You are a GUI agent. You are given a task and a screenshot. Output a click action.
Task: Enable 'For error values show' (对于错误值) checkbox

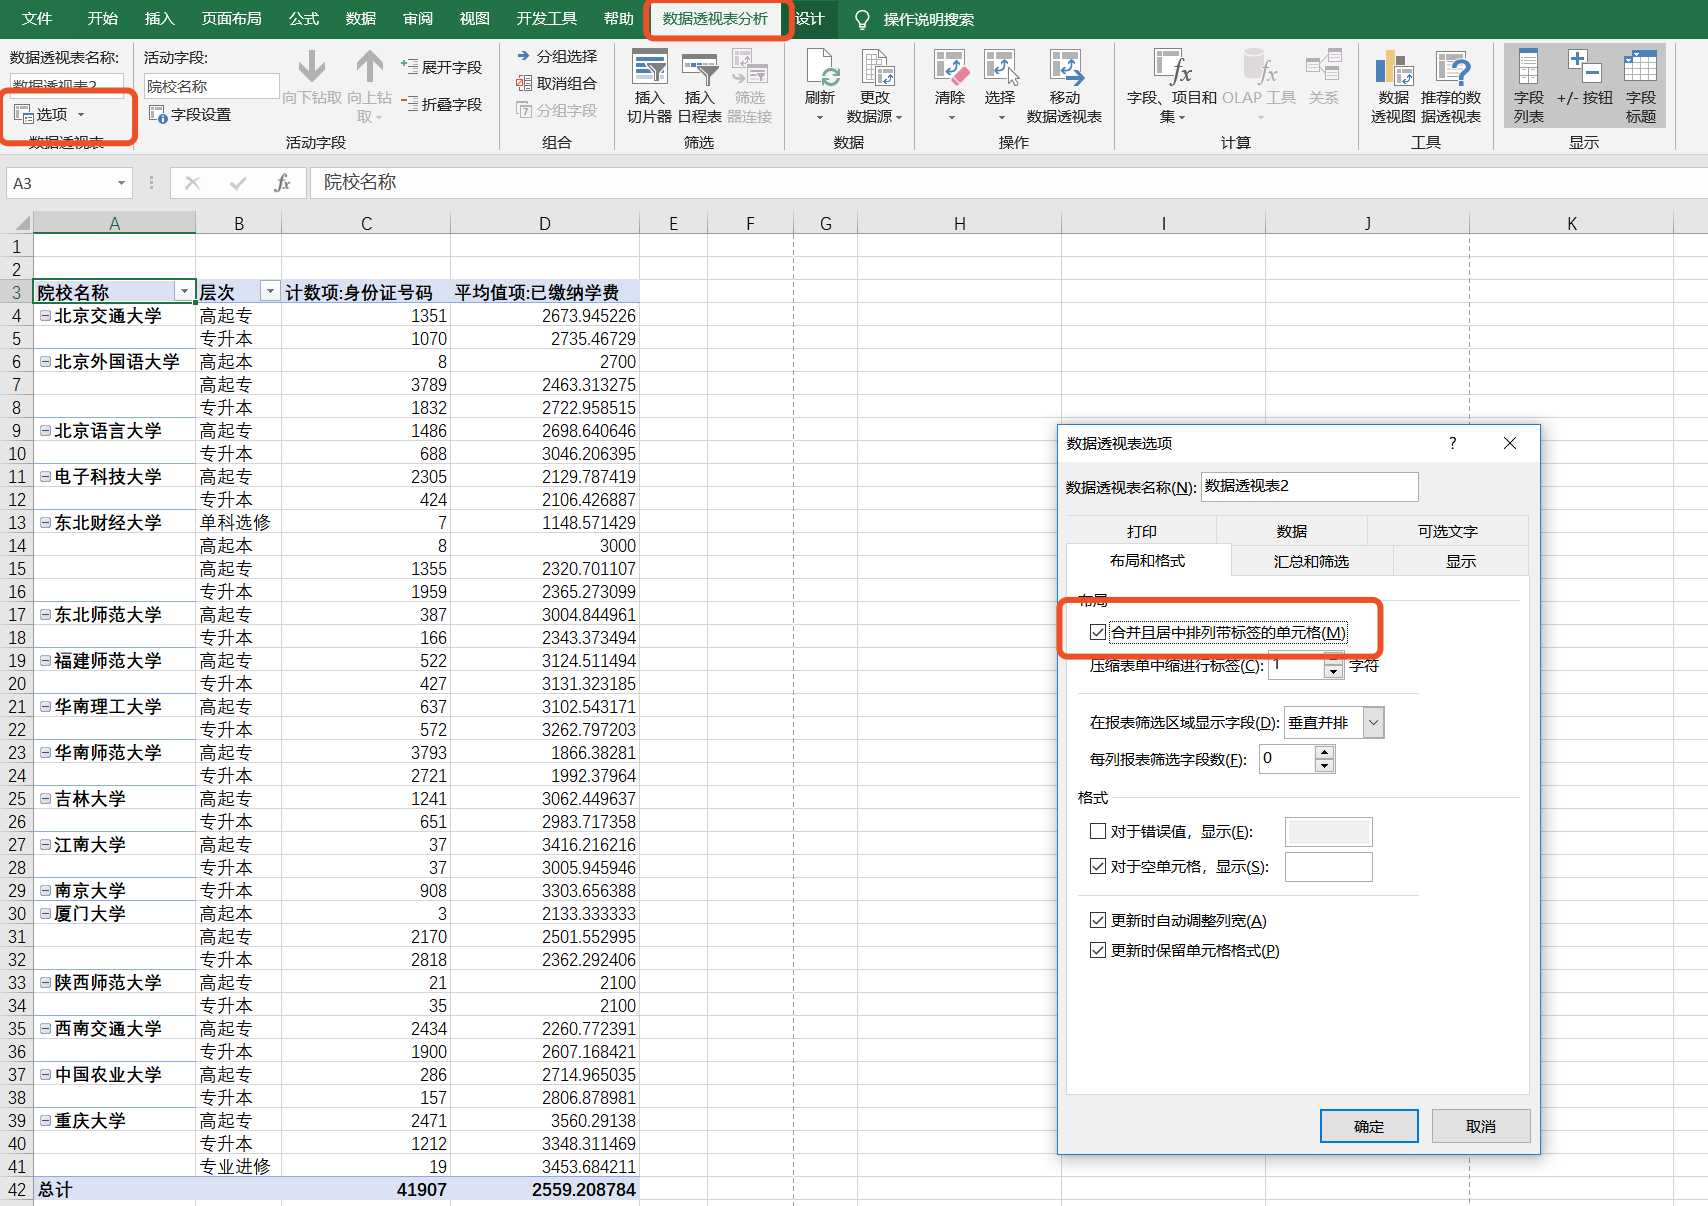(x=1098, y=831)
